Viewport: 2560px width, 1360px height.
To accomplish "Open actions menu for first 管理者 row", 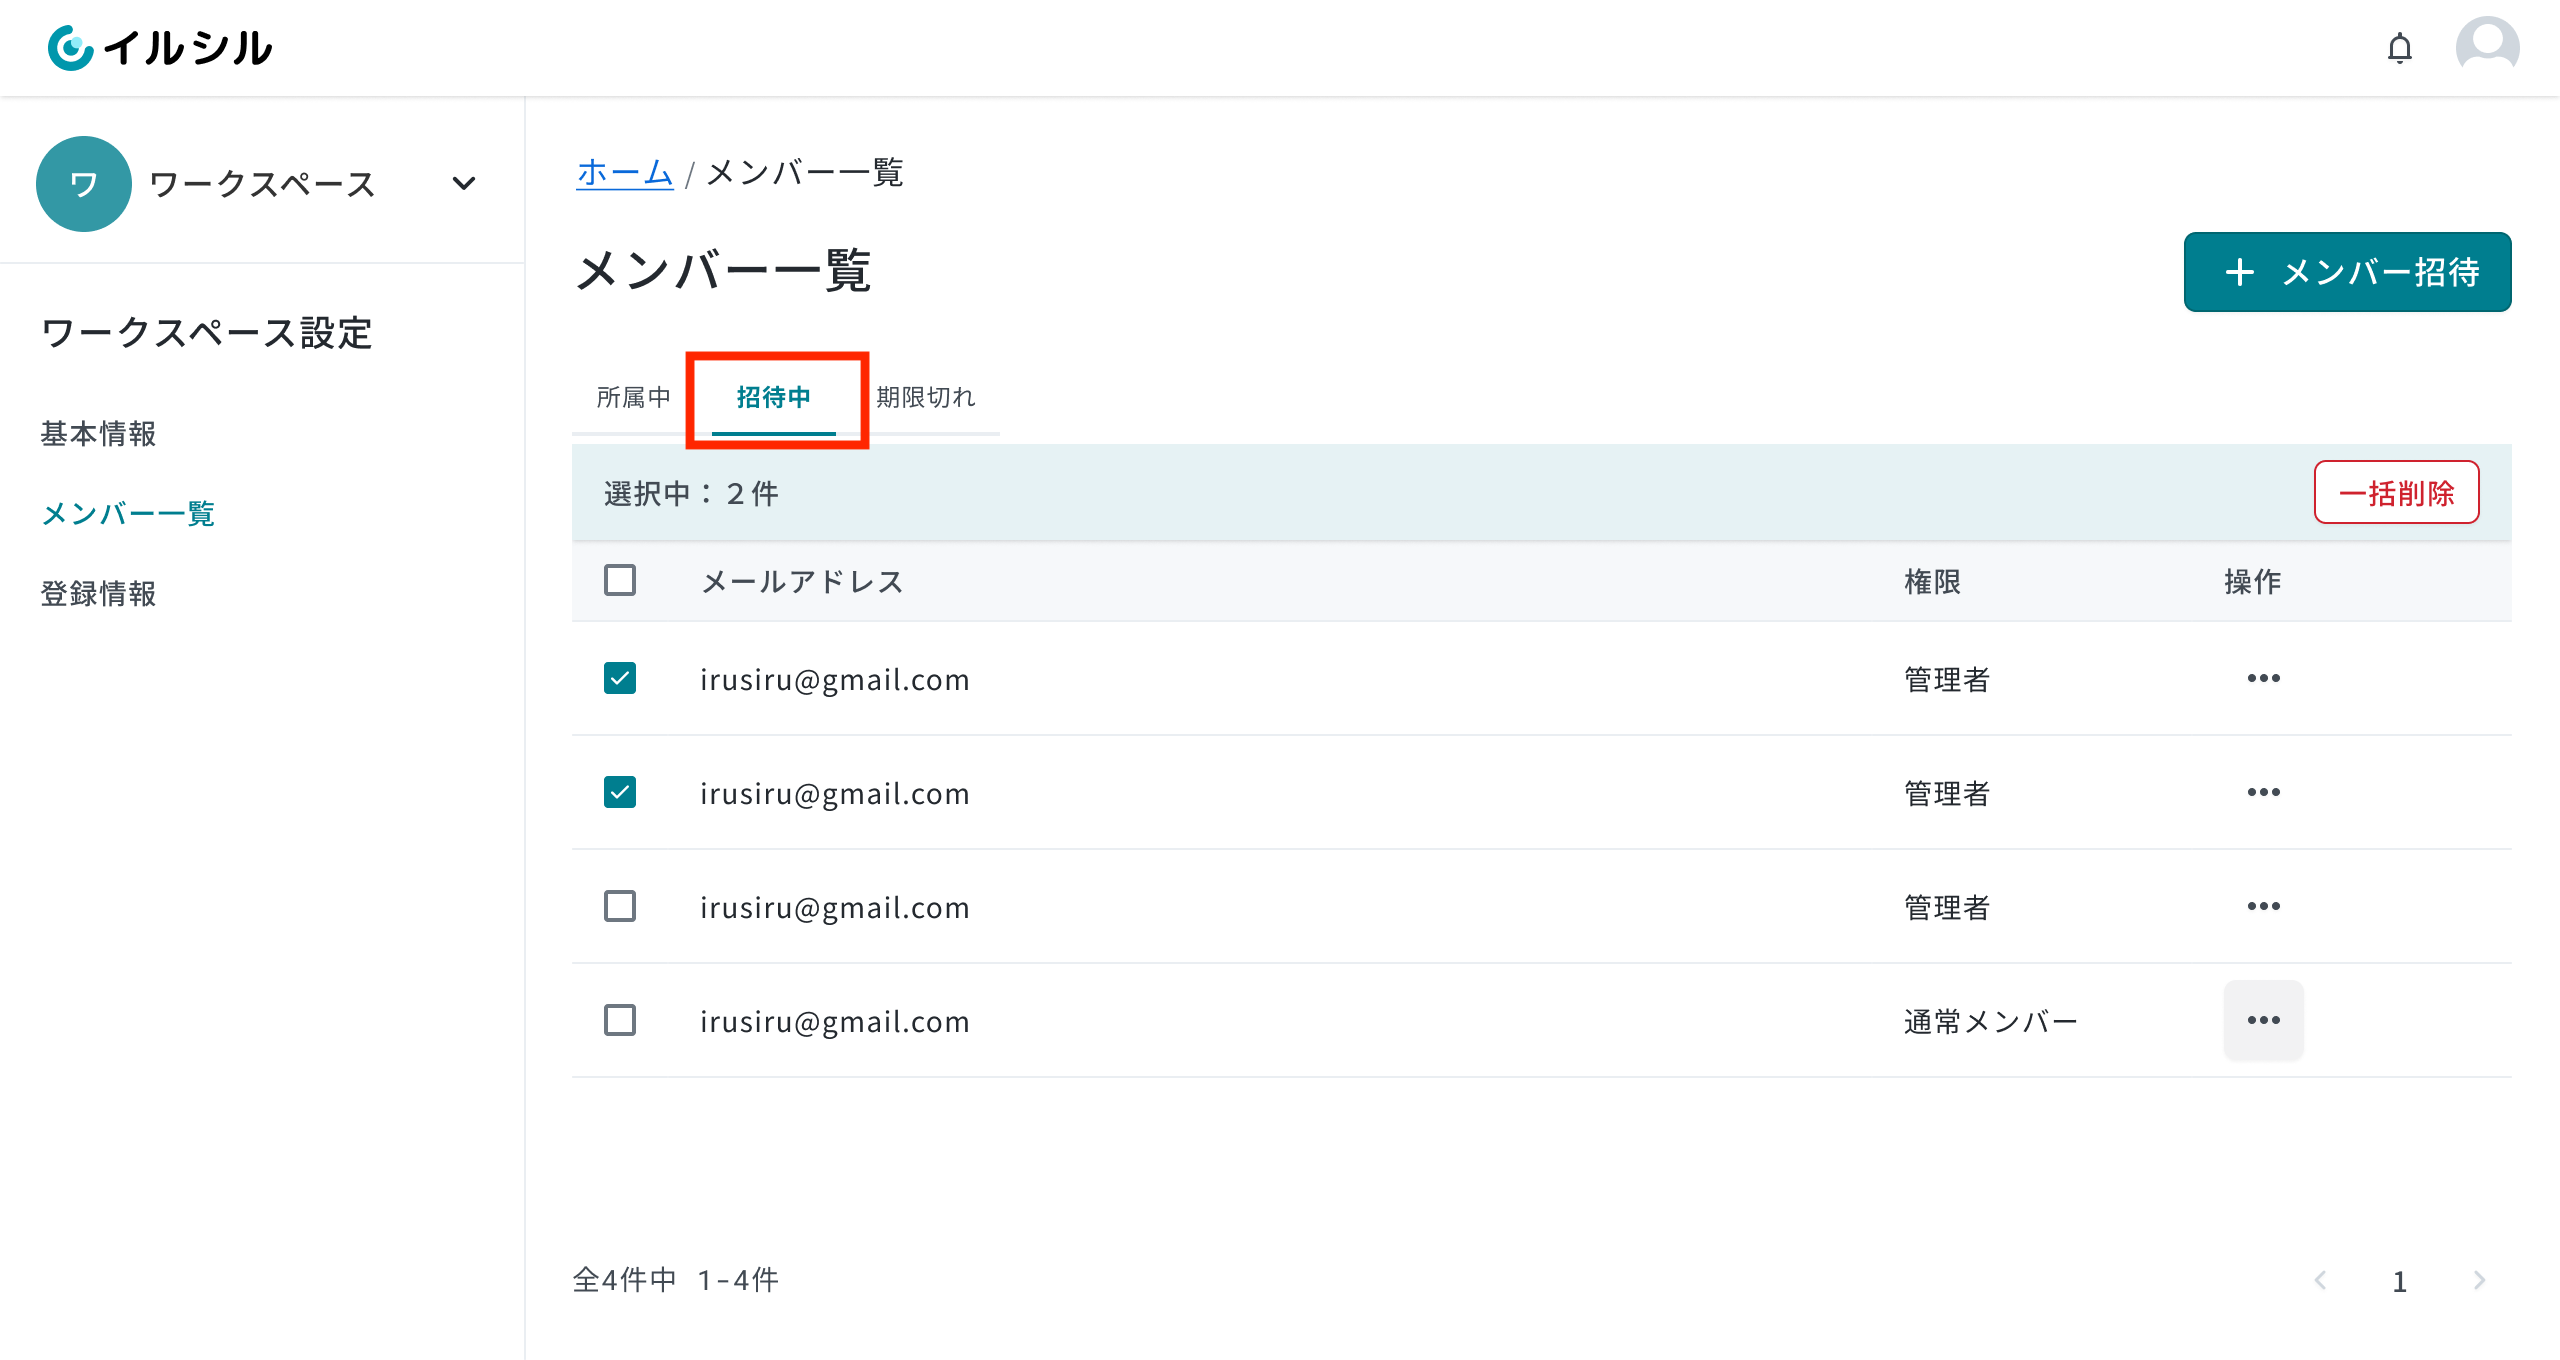I will pos(2263,678).
